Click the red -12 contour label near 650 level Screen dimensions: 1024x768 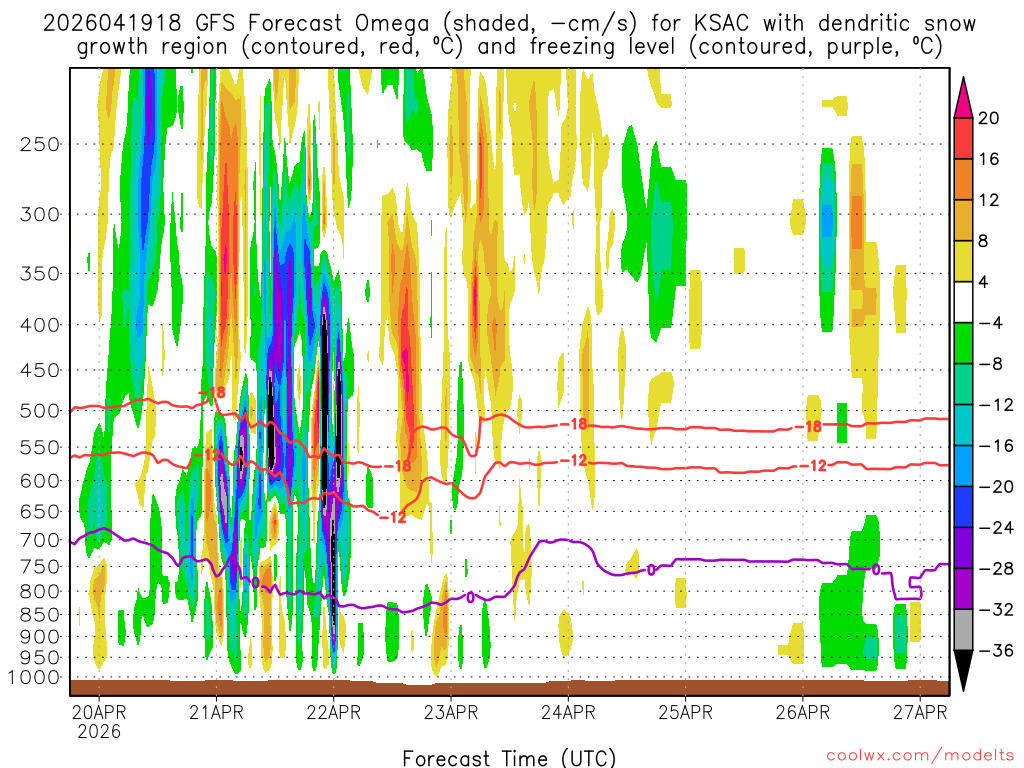[393, 517]
